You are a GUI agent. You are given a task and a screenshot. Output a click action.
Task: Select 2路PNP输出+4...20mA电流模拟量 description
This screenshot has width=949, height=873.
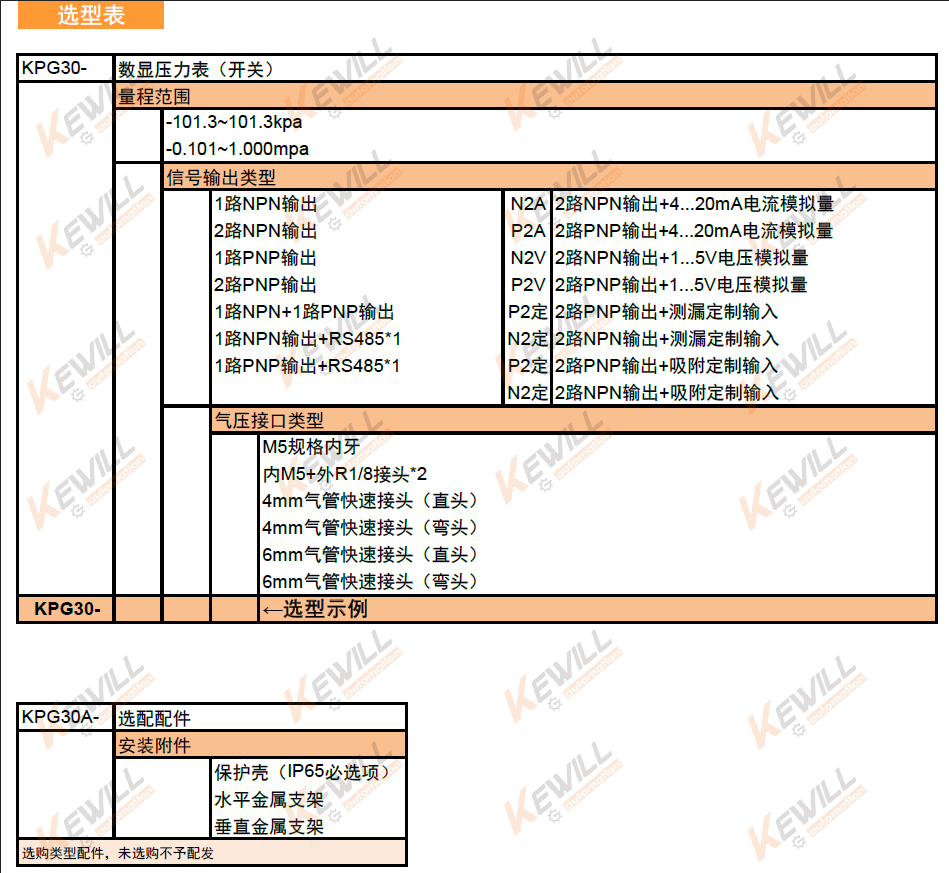(694, 231)
